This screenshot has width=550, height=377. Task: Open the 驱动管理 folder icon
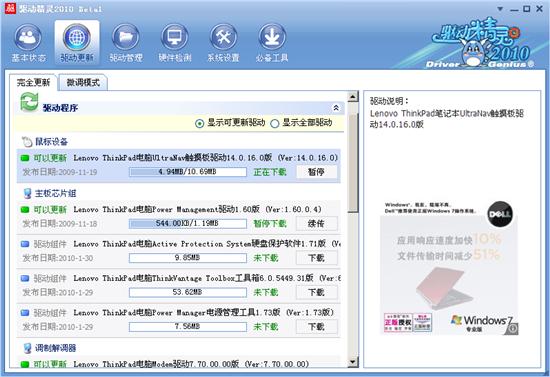pos(126,37)
